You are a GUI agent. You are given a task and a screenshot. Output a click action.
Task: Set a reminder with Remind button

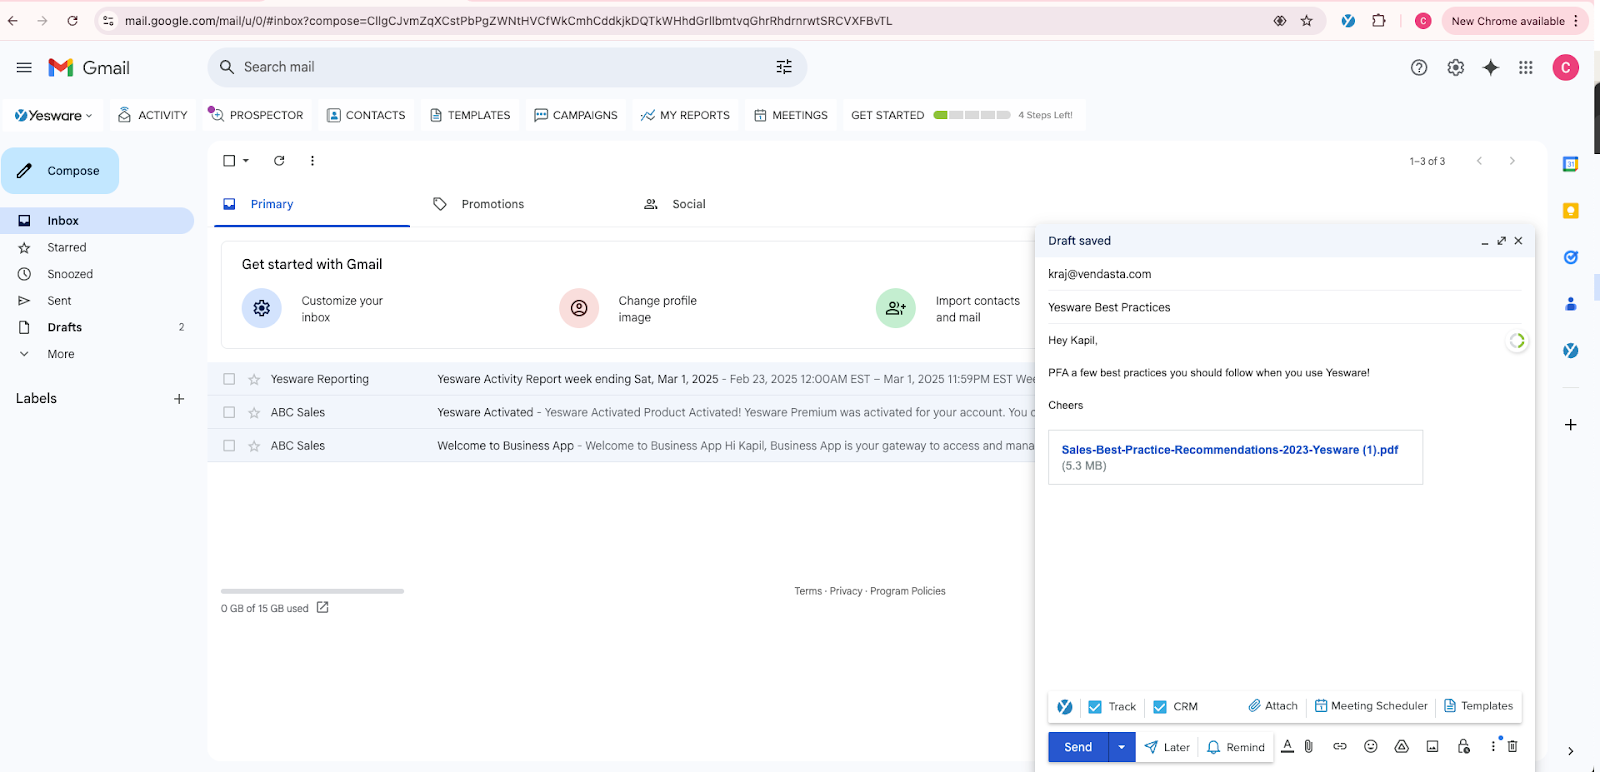pos(1236,747)
